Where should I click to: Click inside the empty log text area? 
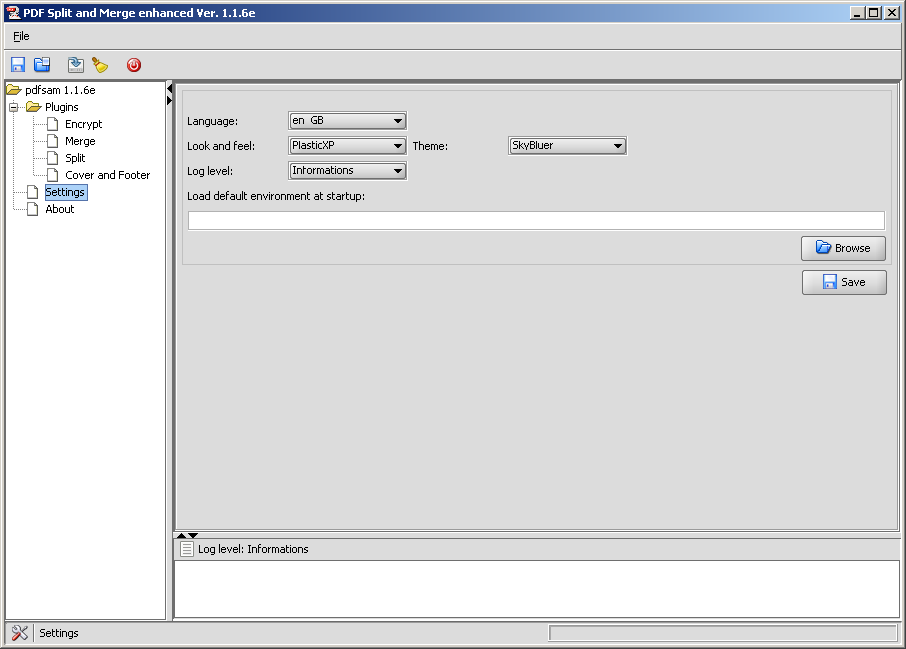pyautogui.click(x=537, y=589)
